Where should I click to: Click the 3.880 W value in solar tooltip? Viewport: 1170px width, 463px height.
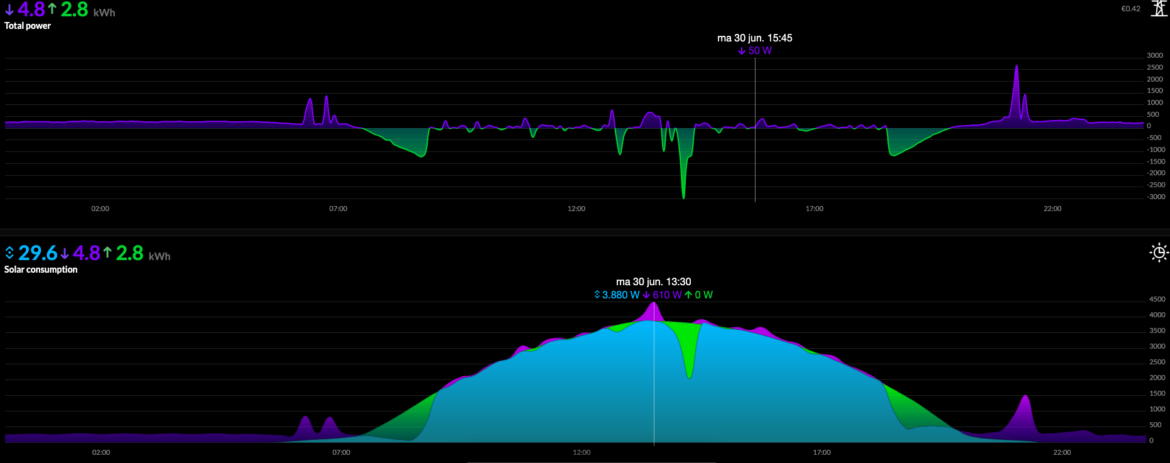[620, 295]
